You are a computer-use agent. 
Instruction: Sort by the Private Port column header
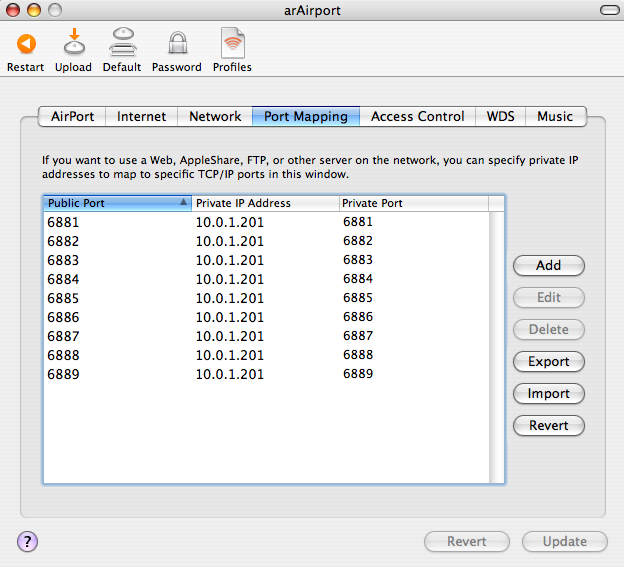(414, 203)
